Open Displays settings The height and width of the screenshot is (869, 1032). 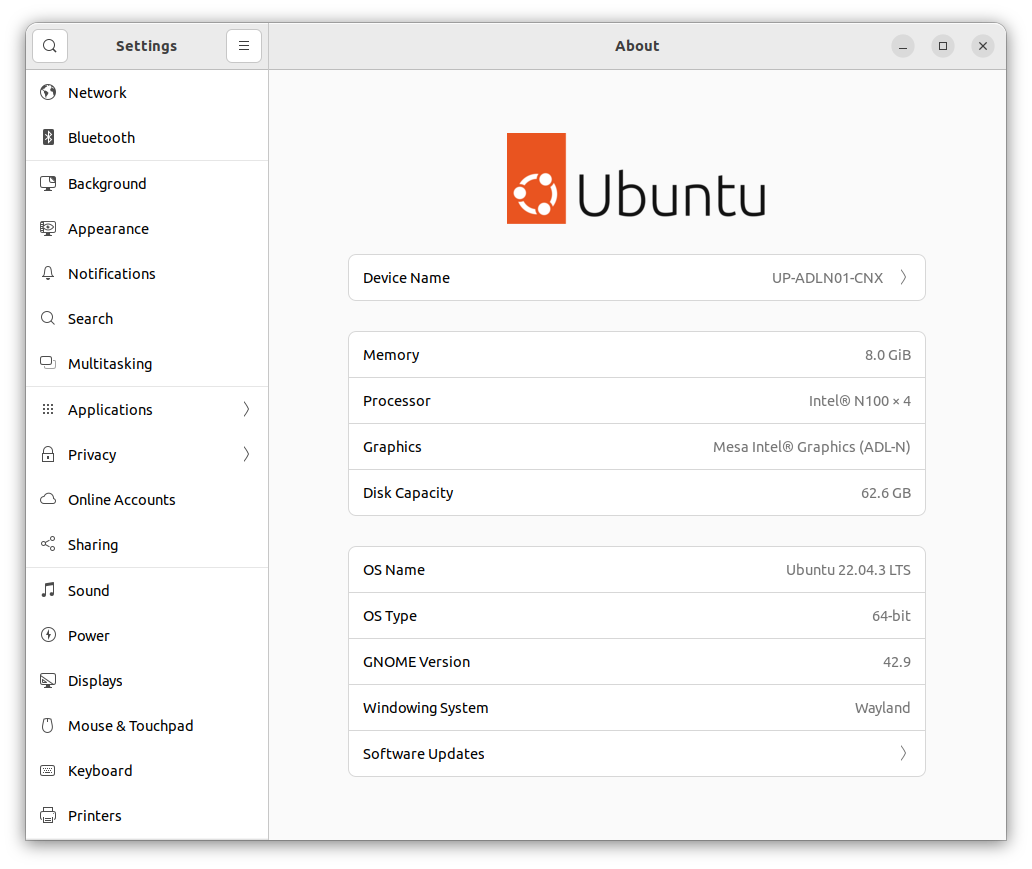click(x=147, y=680)
